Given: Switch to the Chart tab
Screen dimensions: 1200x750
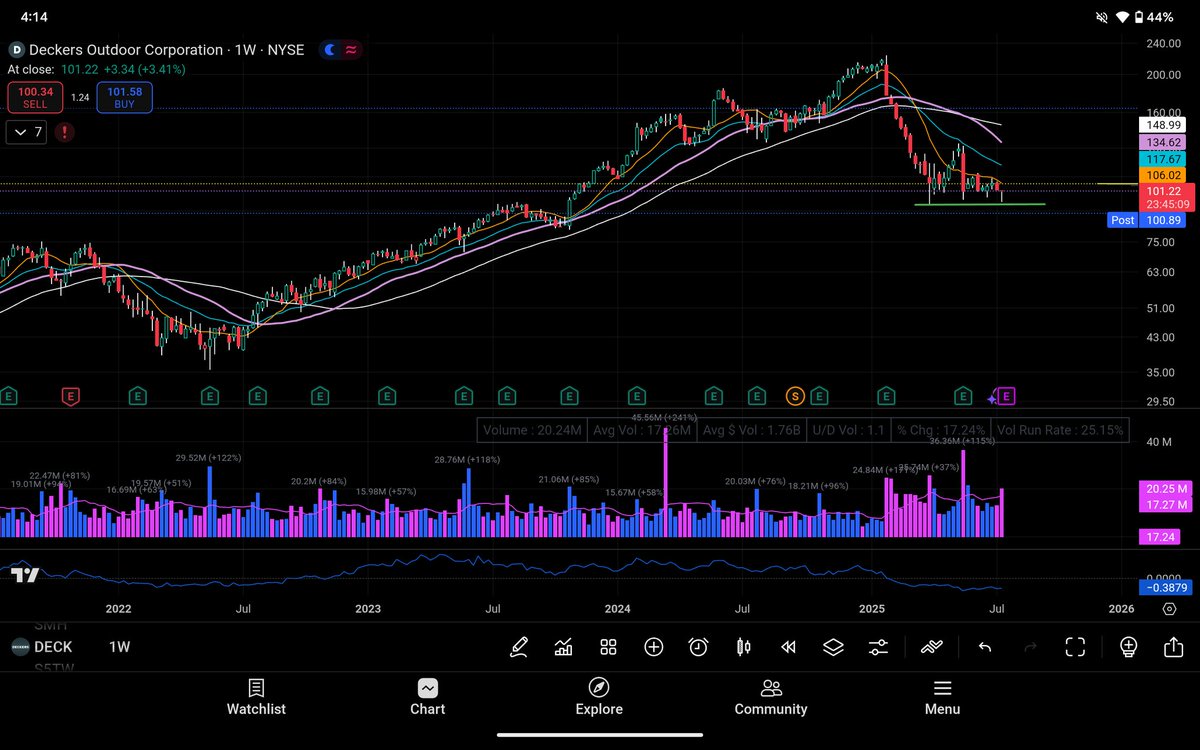Looking at the screenshot, I should (x=427, y=698).
